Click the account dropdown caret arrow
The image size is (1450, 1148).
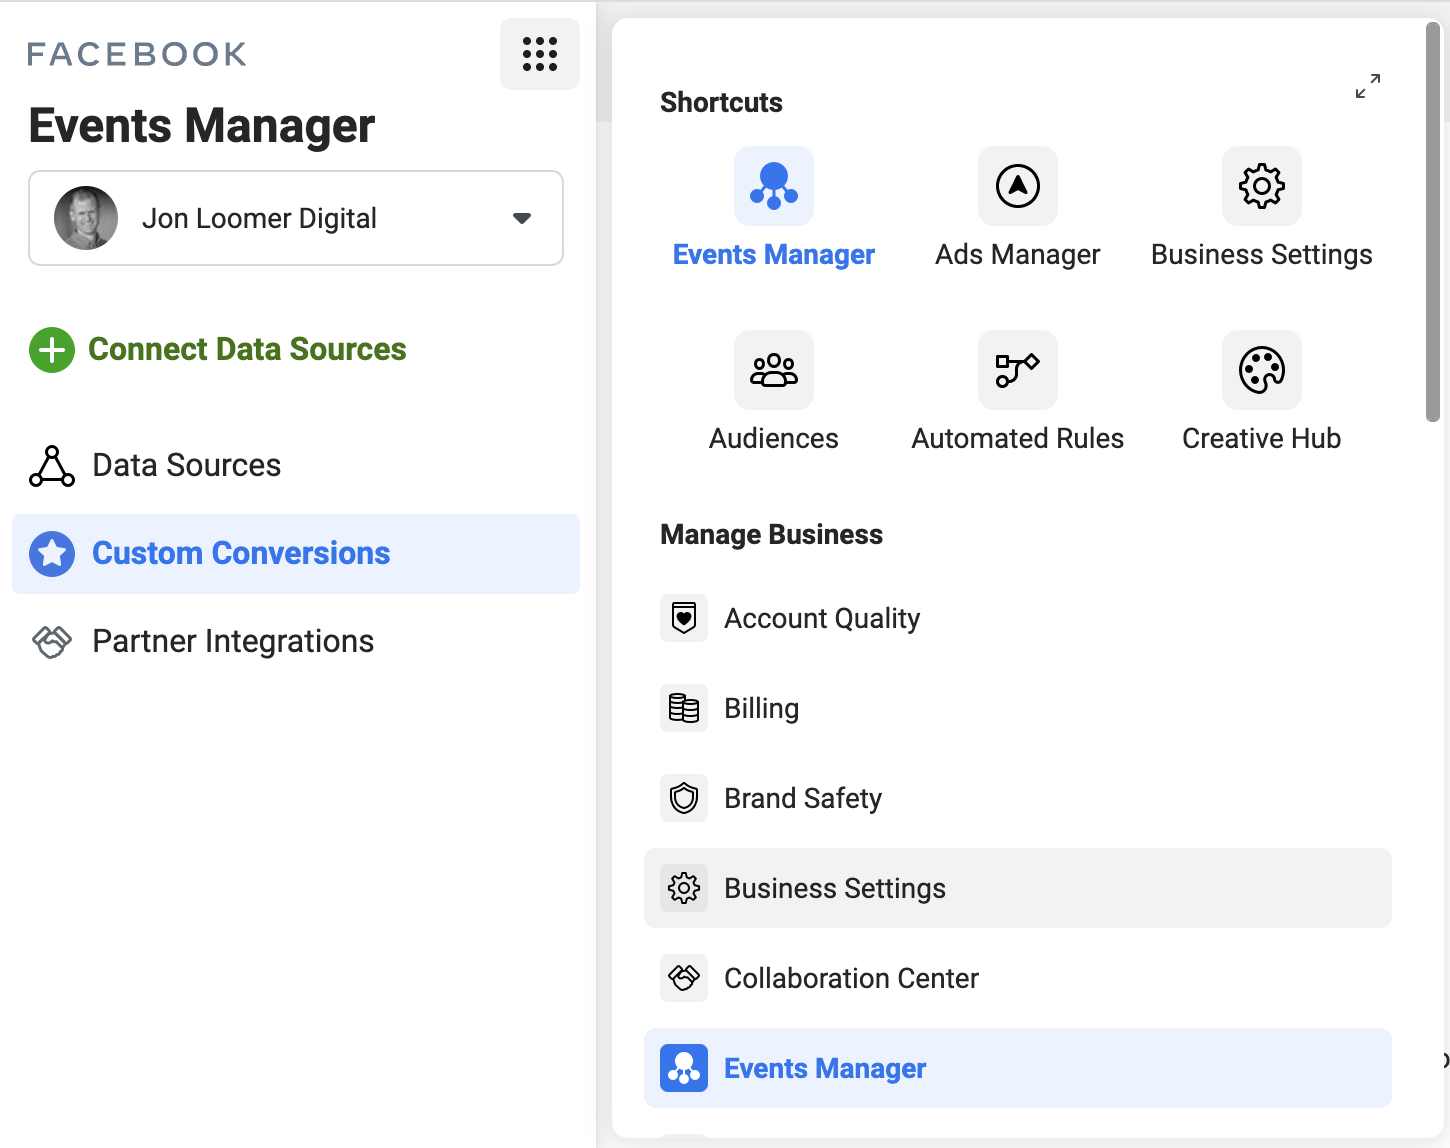522,218
